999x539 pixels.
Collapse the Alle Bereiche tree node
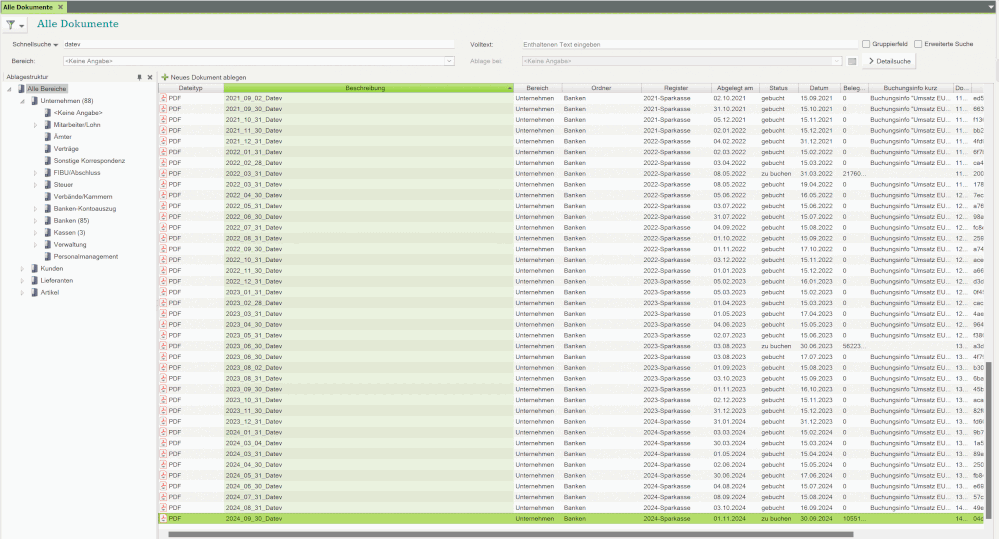point(9,89)
